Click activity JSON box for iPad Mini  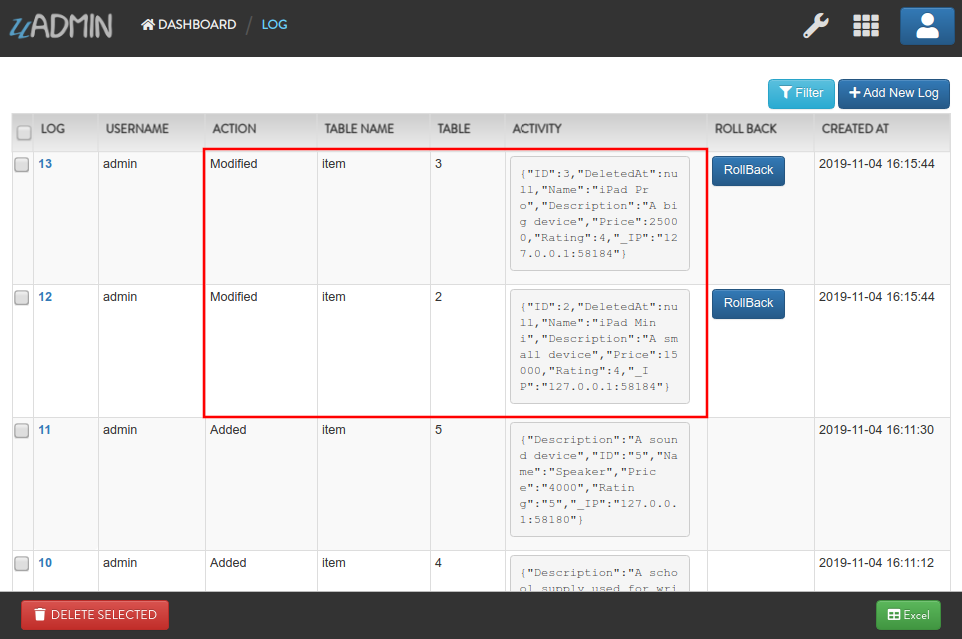[599, 346]
